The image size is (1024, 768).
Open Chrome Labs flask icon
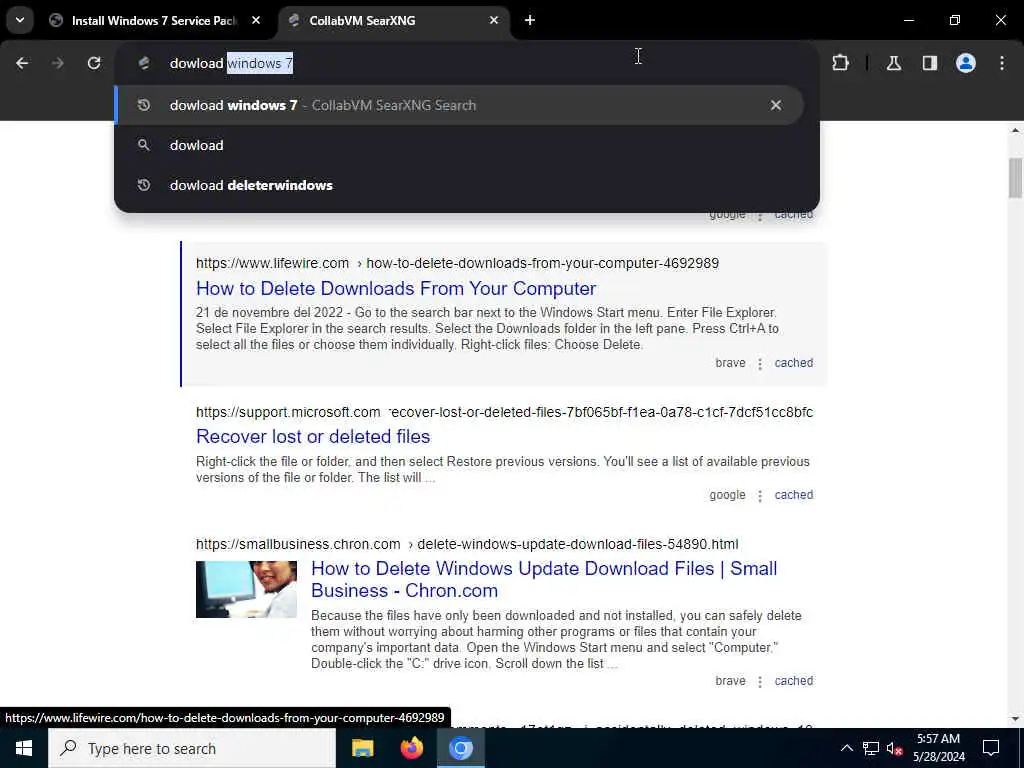894,63
